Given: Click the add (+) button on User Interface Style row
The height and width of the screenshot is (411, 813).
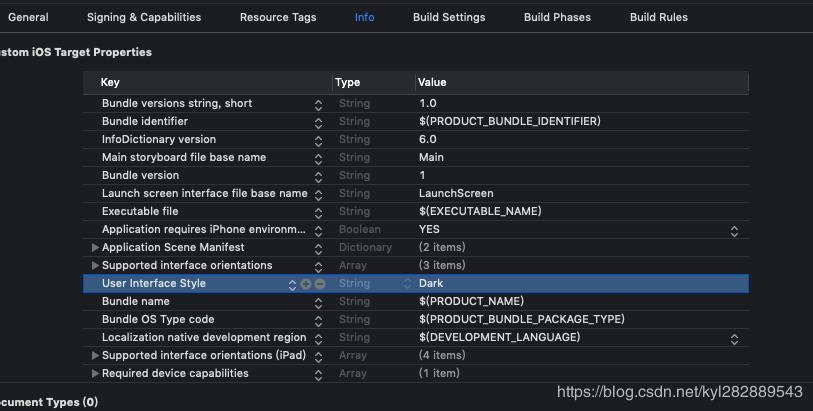Looking at the screenshot, I should pos(306,284).
